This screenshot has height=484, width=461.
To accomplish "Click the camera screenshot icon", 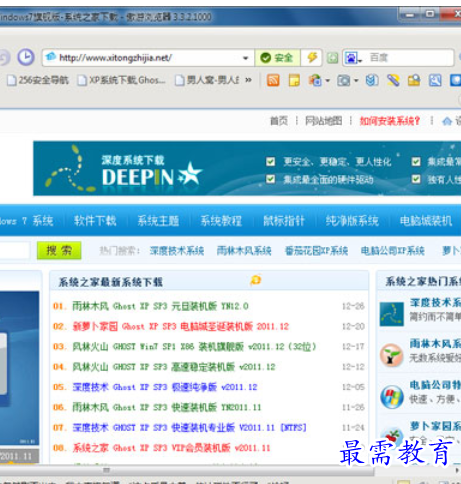I will [343, 80].
